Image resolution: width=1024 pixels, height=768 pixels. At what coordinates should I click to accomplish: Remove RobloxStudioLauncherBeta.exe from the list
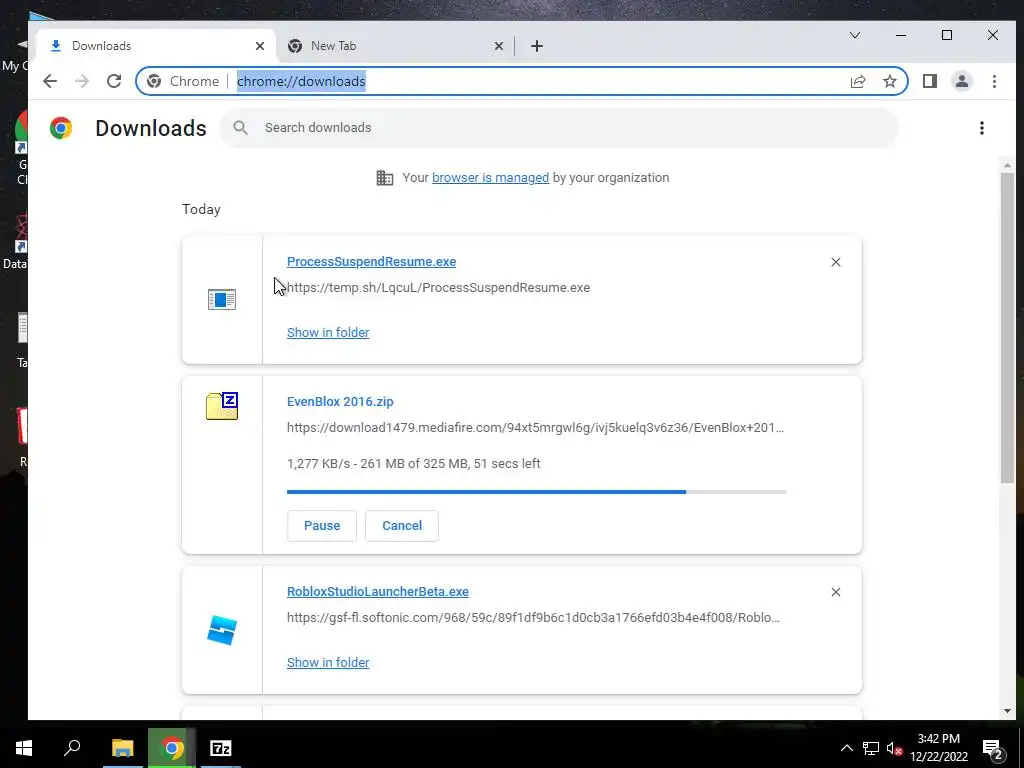pyautogui.click(x=835, y=592)
